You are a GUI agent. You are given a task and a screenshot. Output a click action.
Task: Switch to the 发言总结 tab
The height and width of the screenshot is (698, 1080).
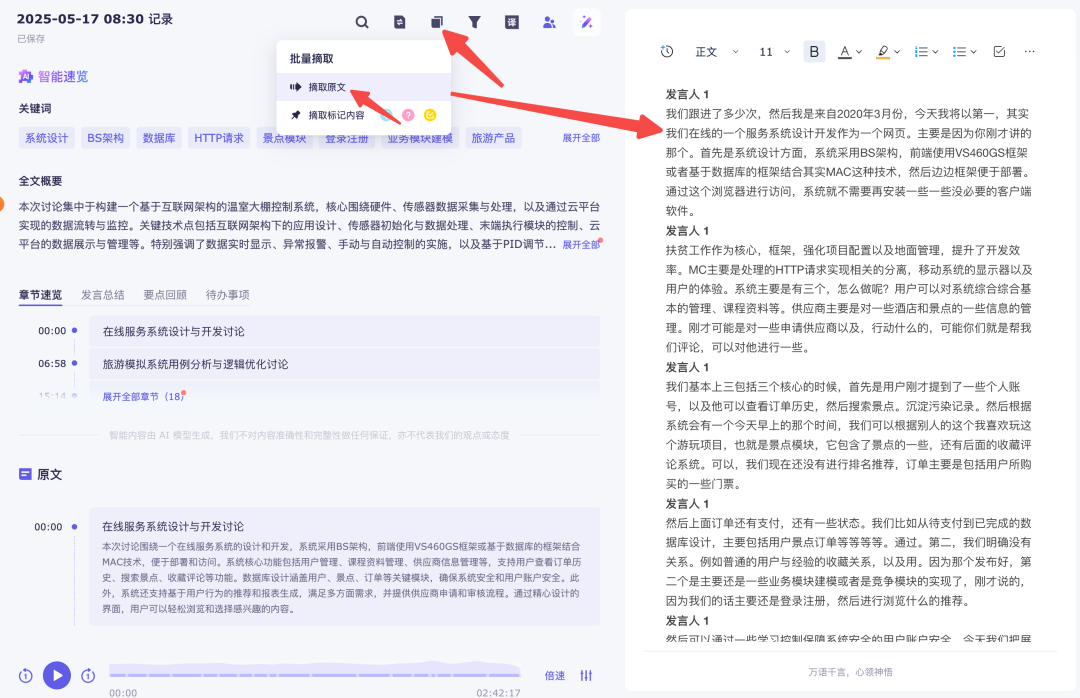(103, 295)
